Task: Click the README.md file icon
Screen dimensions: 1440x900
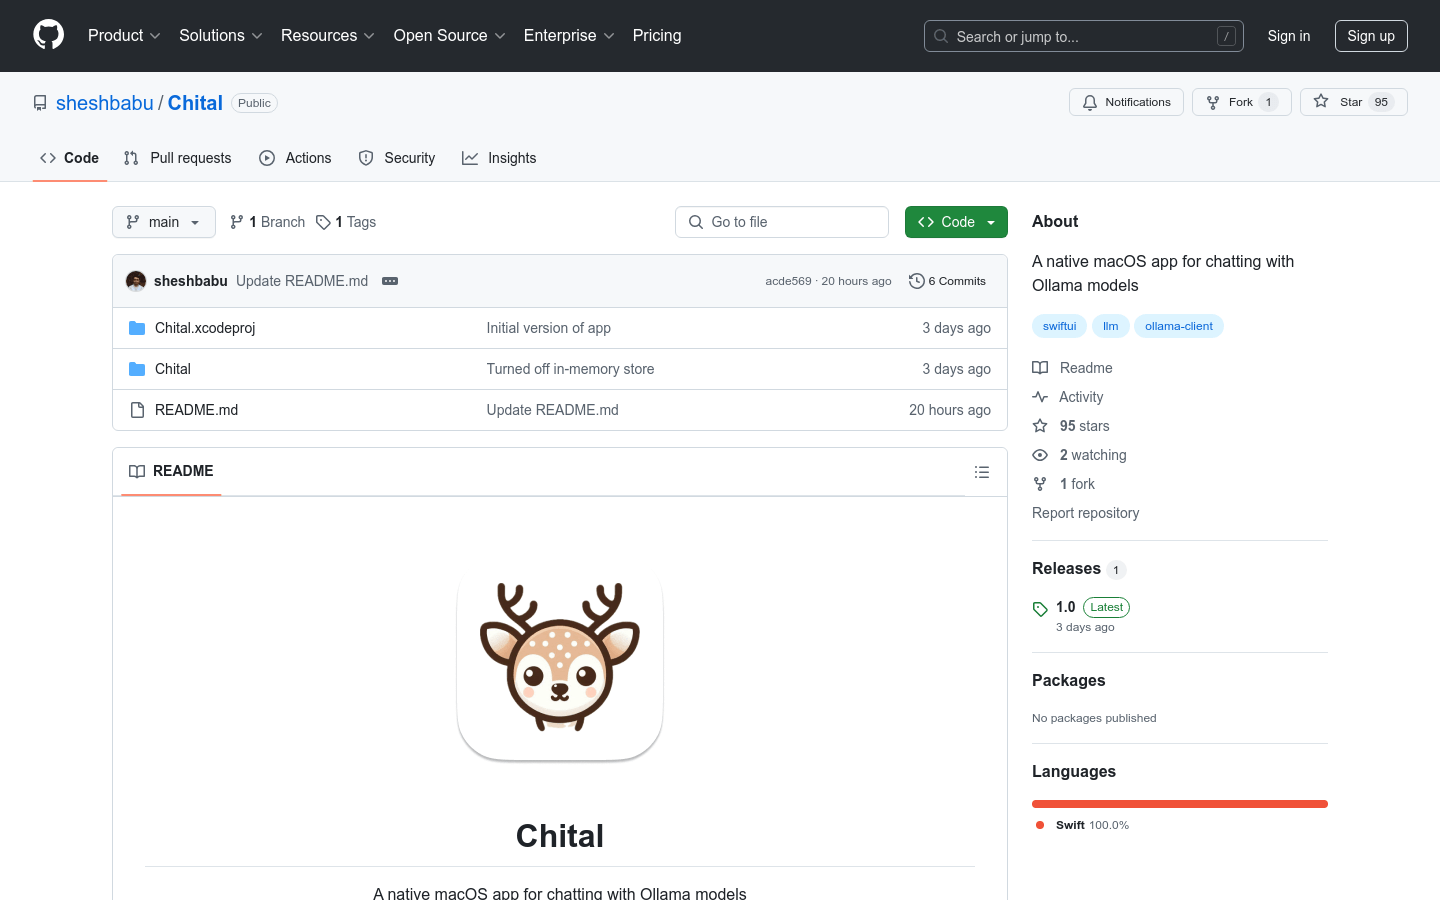Action: coord(137,410)
